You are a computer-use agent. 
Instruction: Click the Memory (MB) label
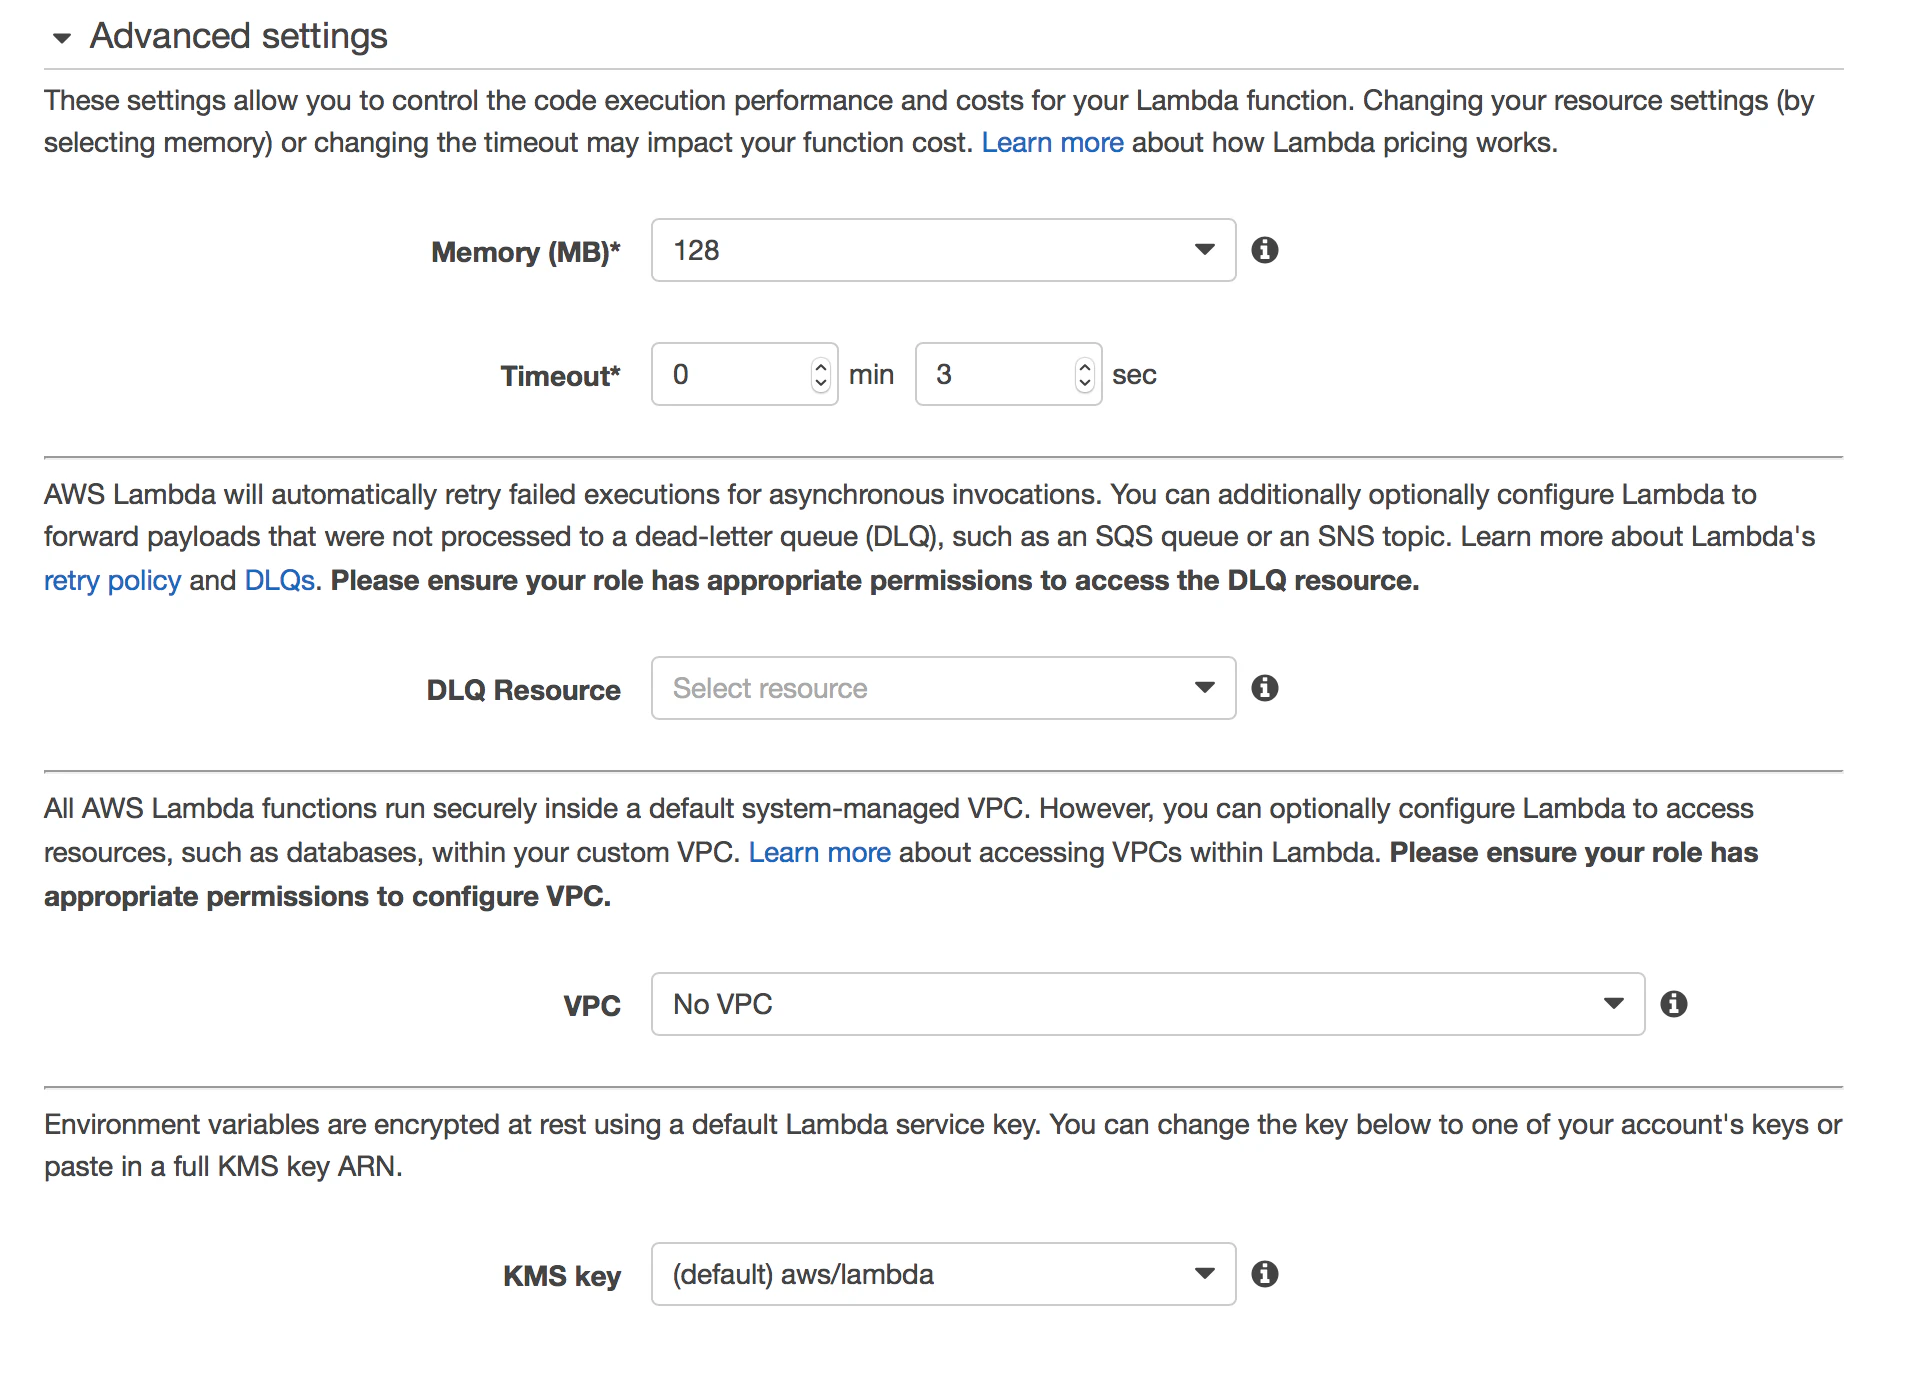tap(526, 252)
